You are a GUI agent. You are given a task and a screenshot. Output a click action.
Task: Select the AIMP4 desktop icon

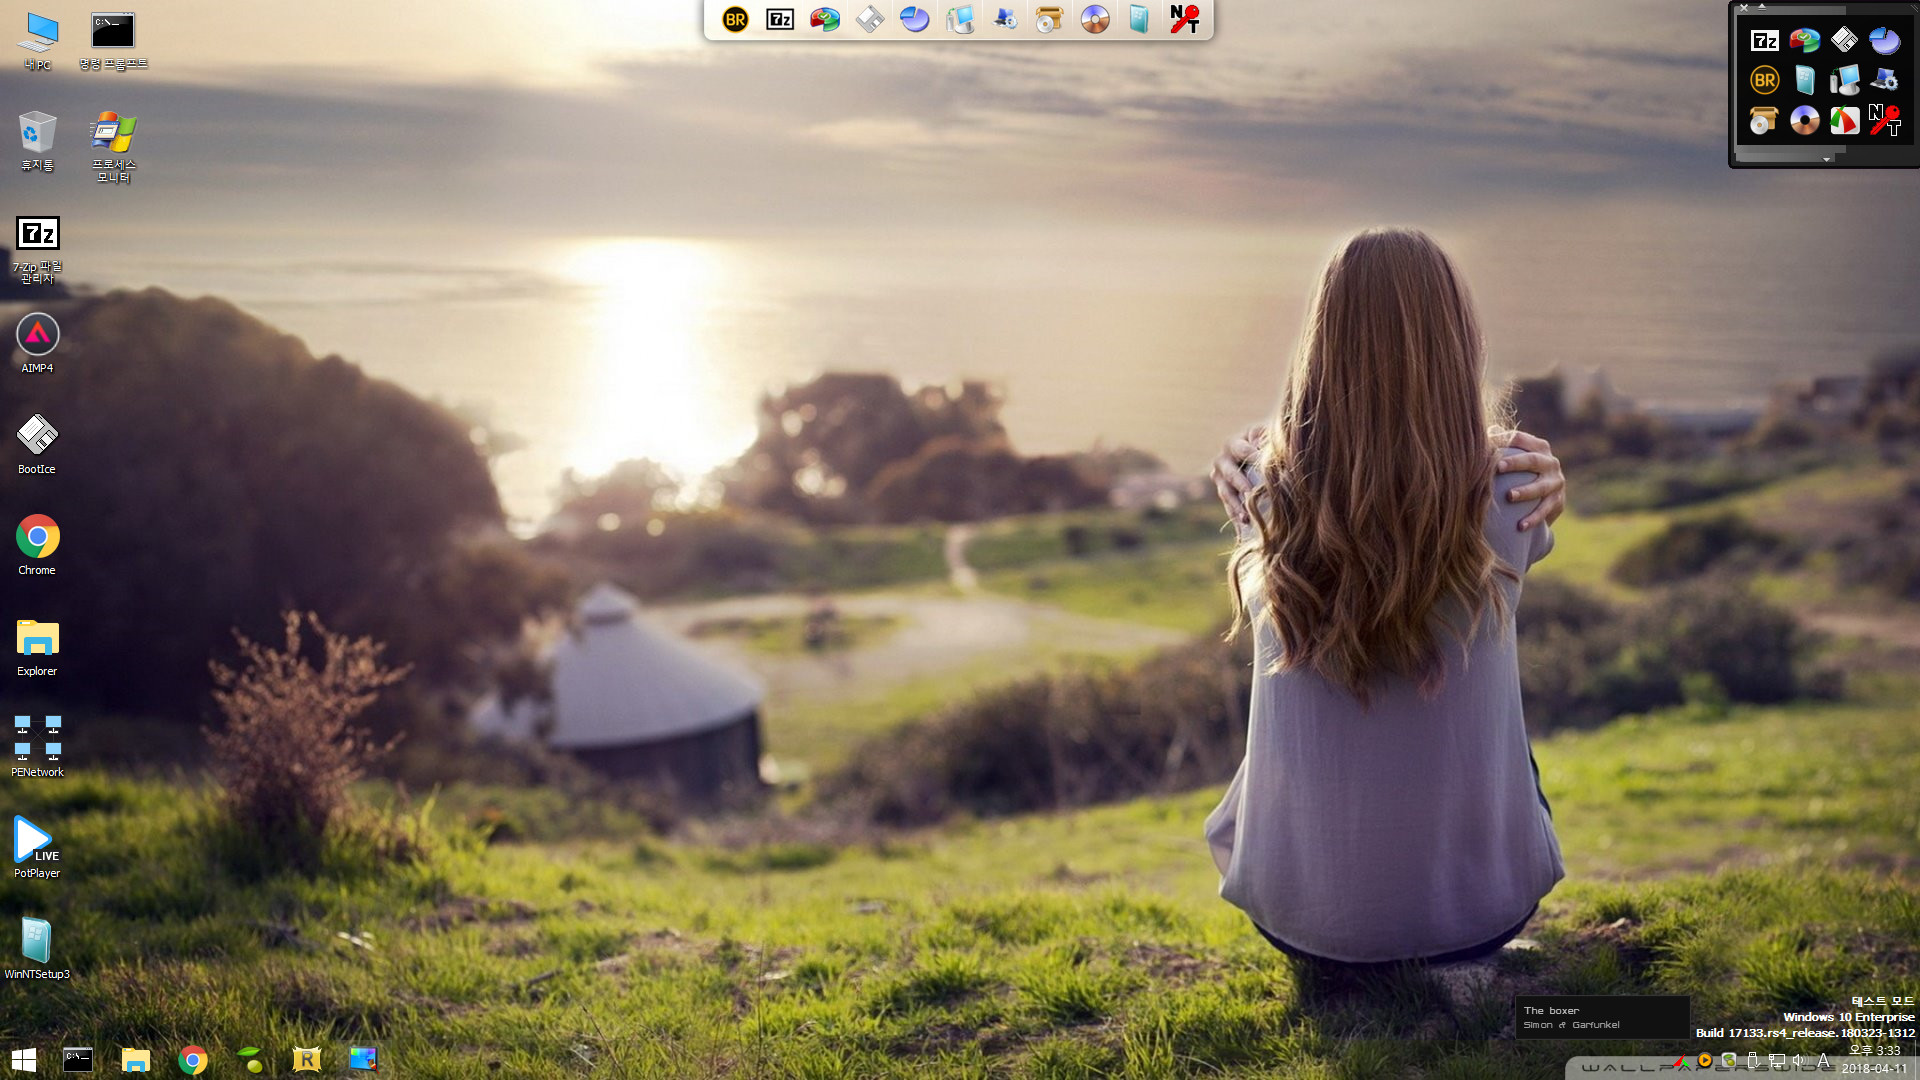coord(37,343)
